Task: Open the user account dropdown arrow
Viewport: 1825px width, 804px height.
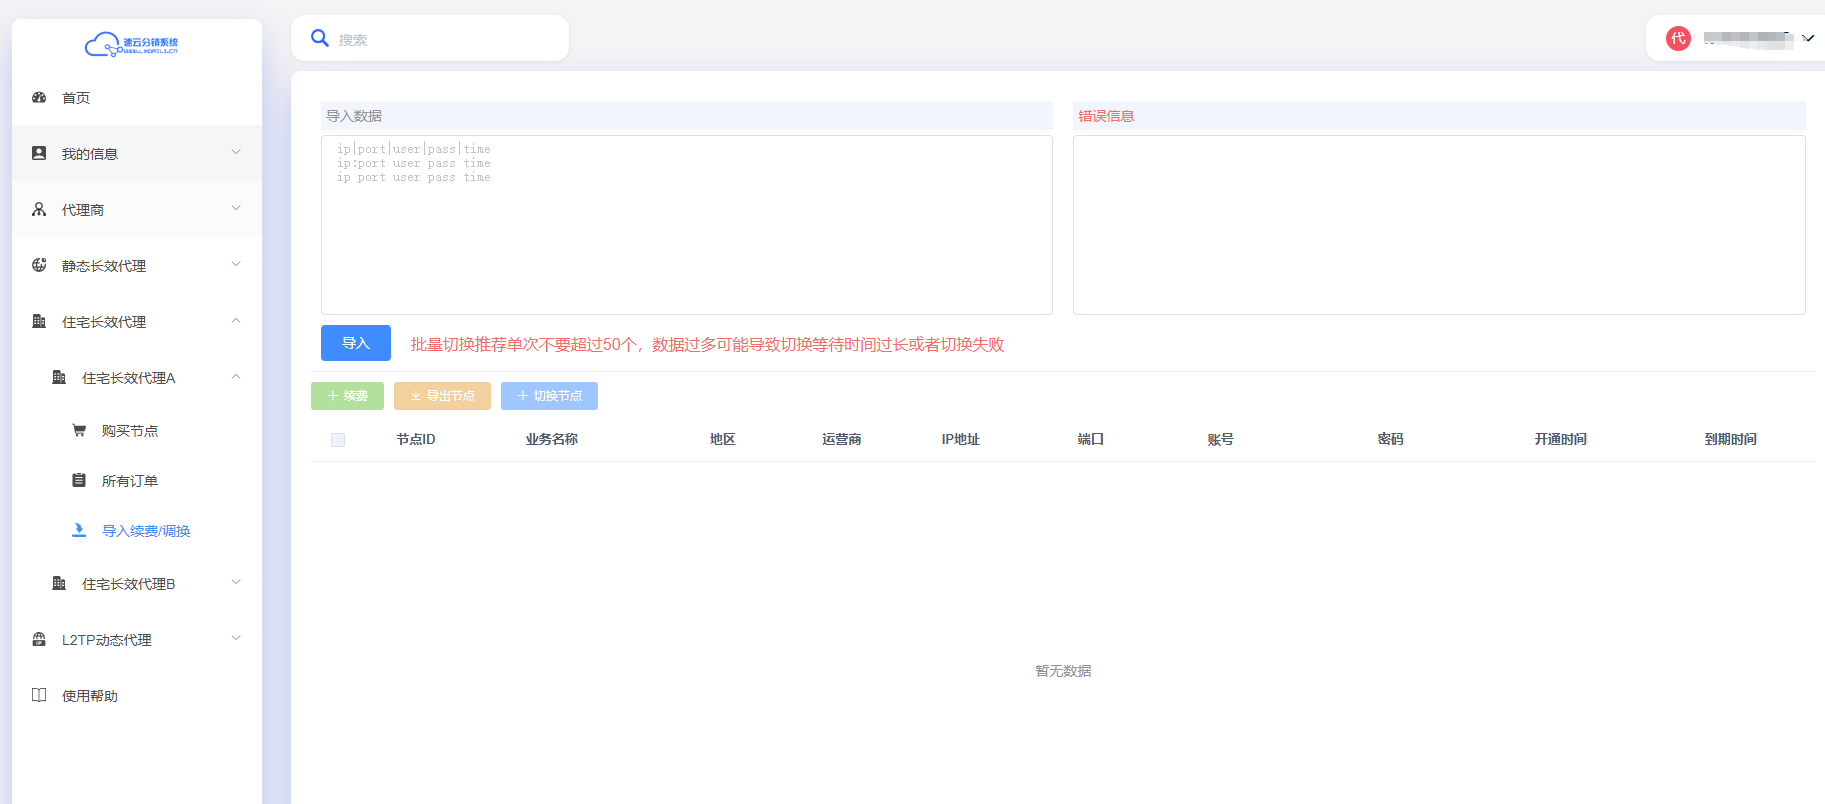Action: point(1808,39)
